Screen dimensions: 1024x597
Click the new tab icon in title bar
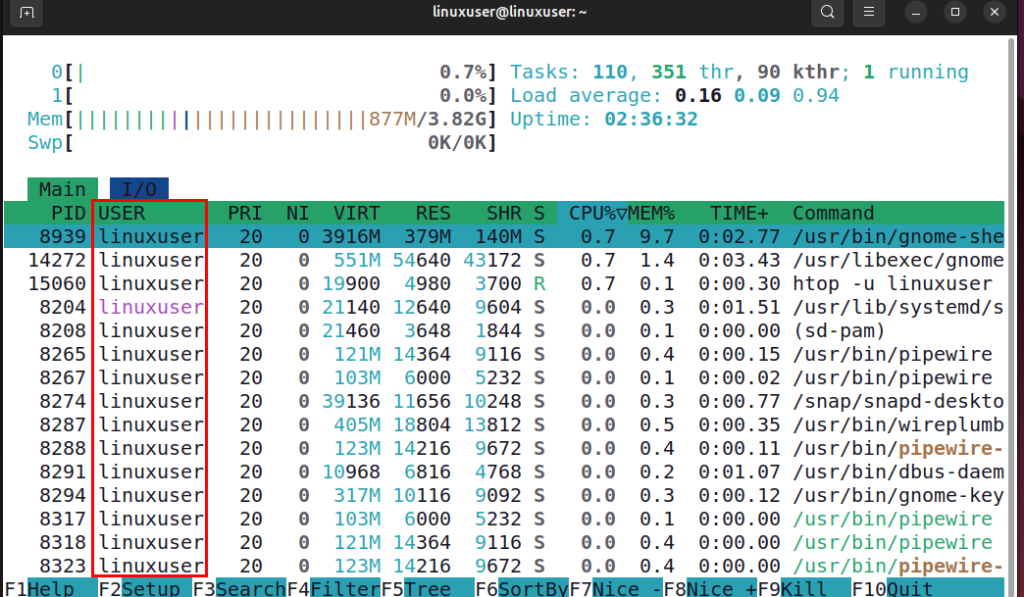coord(27,13)
